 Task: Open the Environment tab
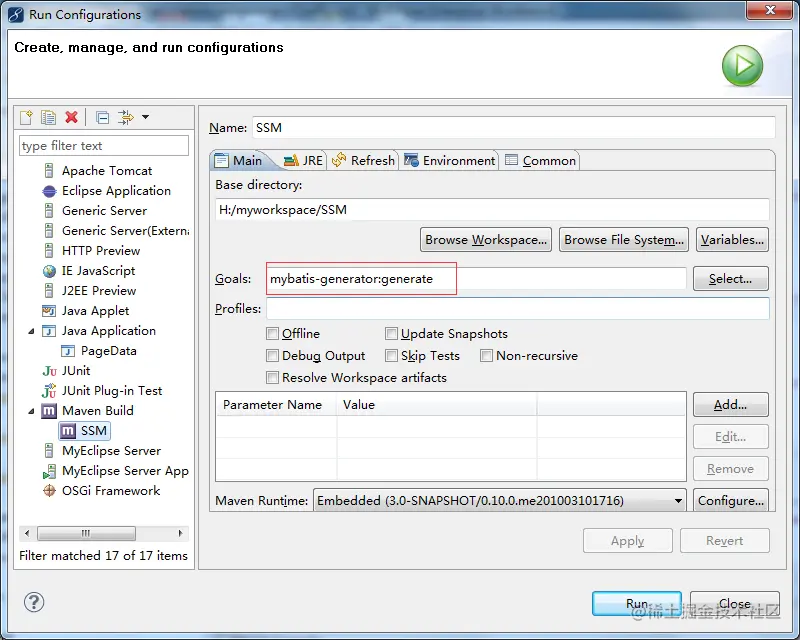pos(449,161)
